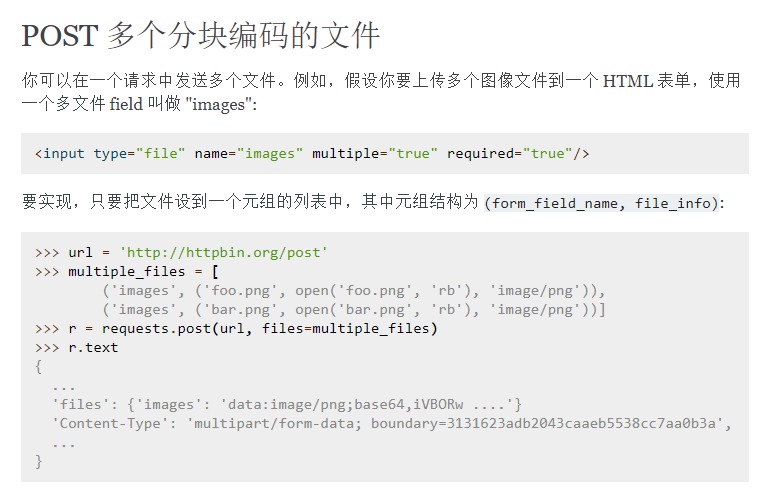Click required="true" in the input tag

click(x=509, y=153)
